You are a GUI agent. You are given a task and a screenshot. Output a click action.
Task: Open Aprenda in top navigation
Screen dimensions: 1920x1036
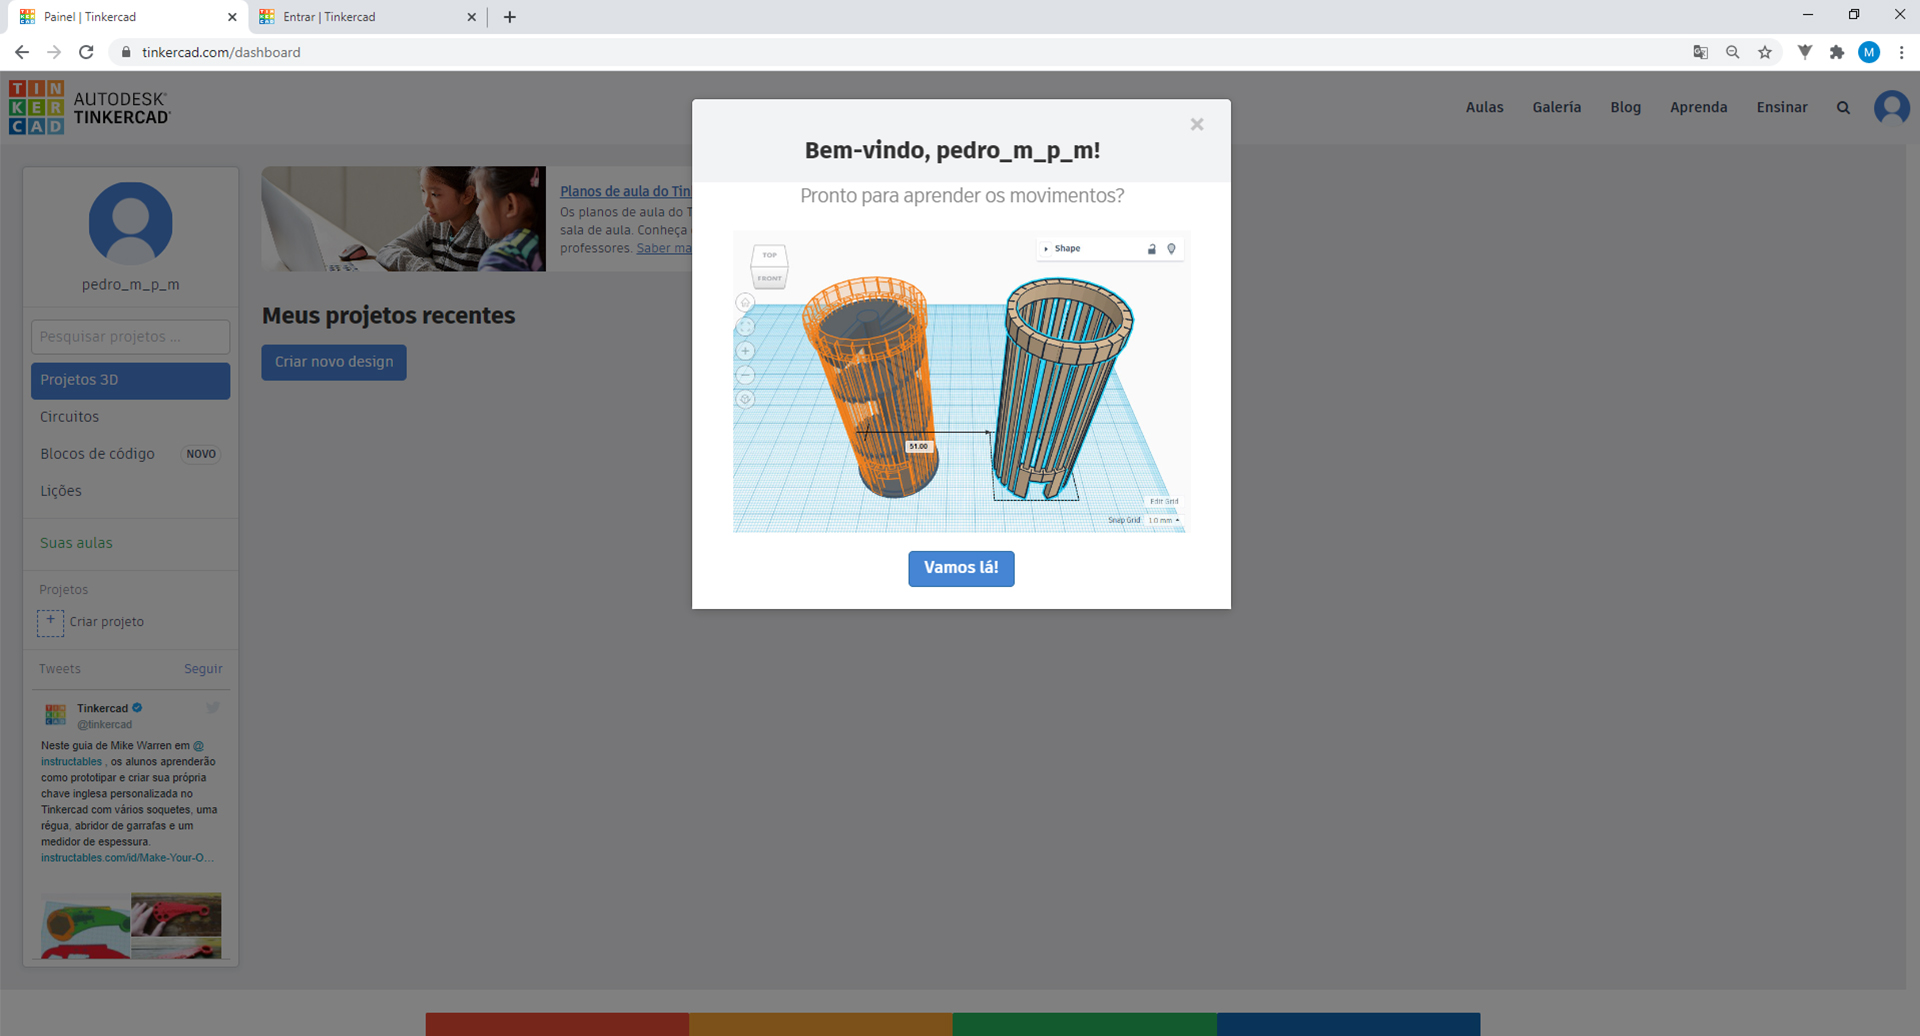[x=1698, y=107]
